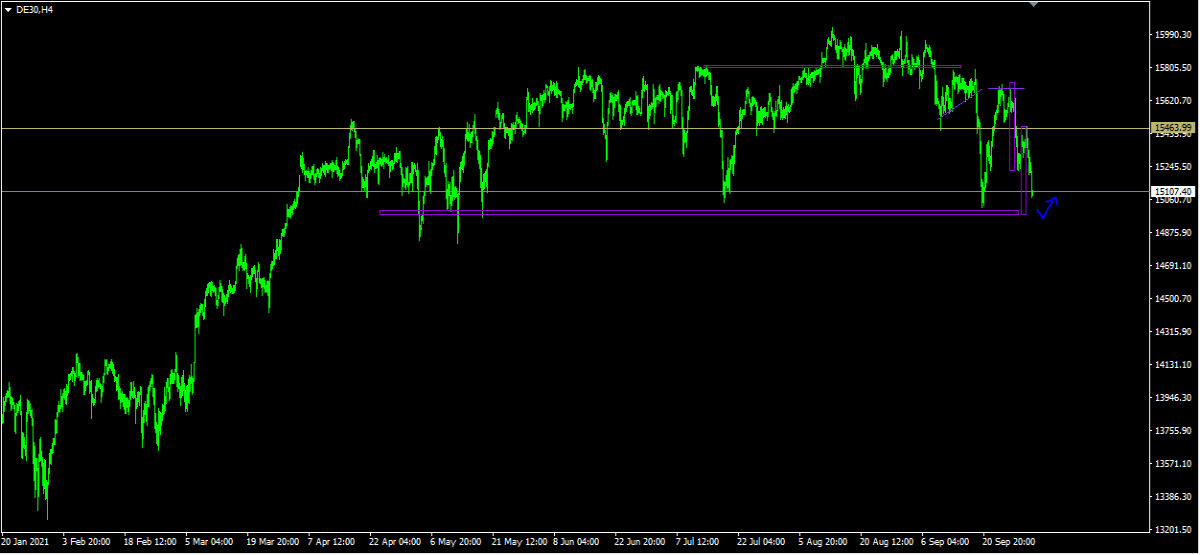
Task: Click the 5 Mar 04:00 time label
Action: (209, 542)
